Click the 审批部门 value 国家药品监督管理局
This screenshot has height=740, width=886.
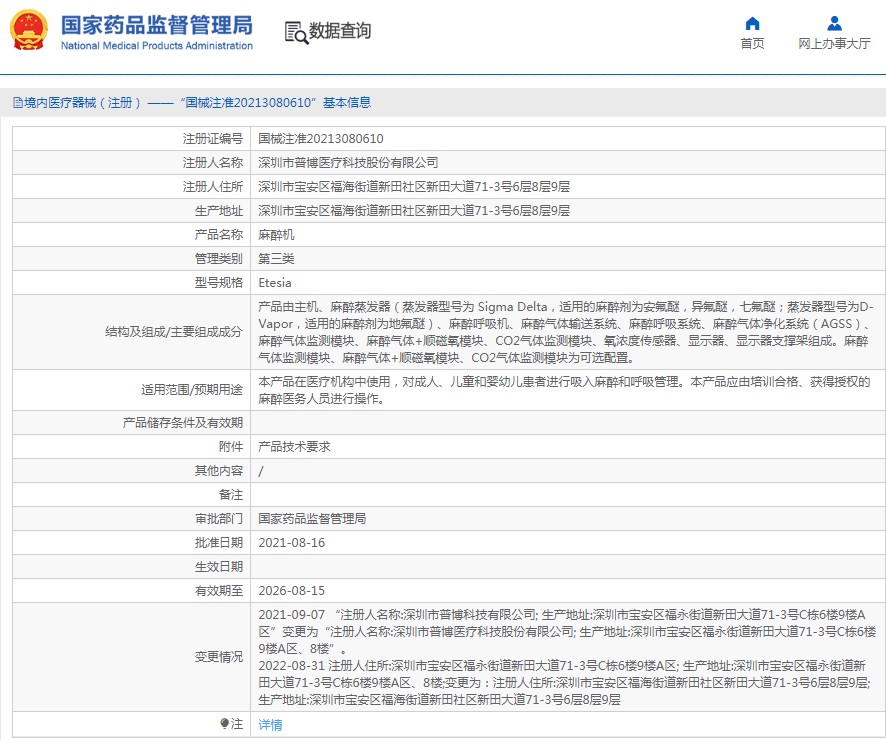point(312,519)
